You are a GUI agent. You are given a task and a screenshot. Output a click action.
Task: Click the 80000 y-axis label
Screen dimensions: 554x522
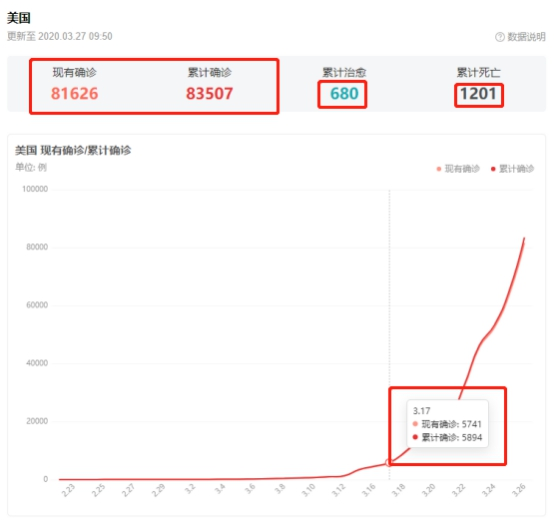click(37, 247)
